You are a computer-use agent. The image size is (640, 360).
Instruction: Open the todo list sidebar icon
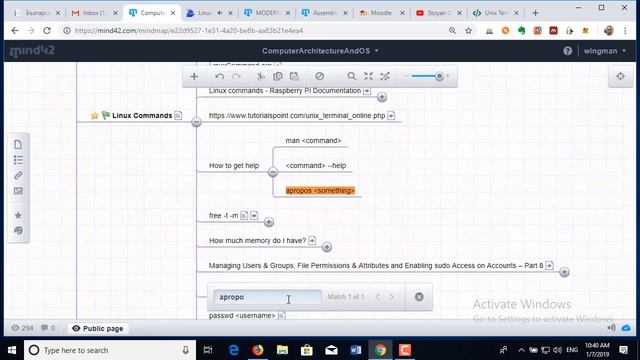18,160
